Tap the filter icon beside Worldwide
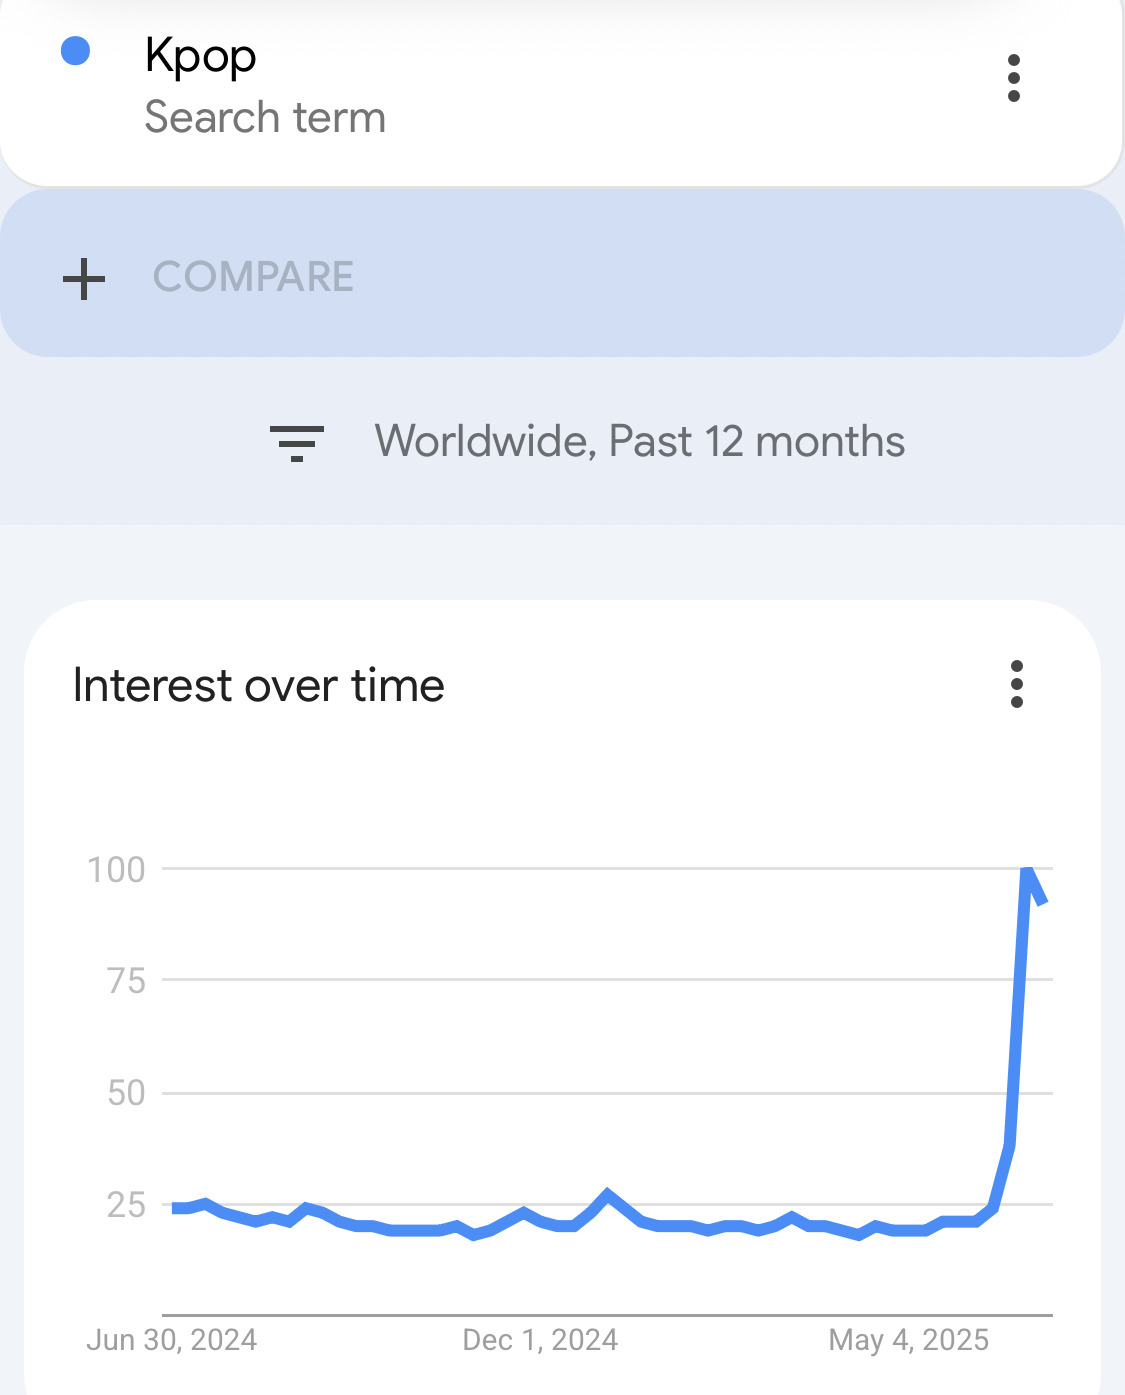 (x=297, y=442)
